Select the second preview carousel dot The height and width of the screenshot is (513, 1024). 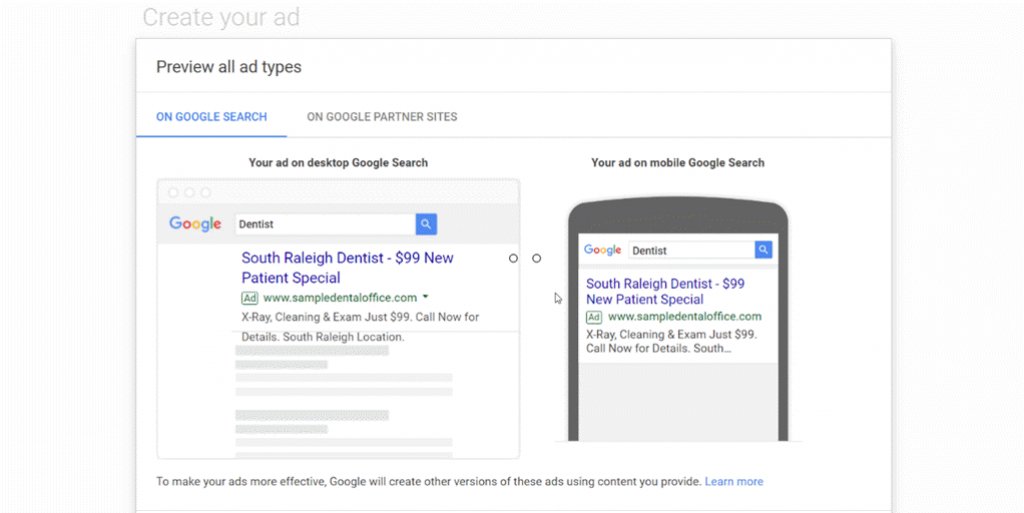536,258
